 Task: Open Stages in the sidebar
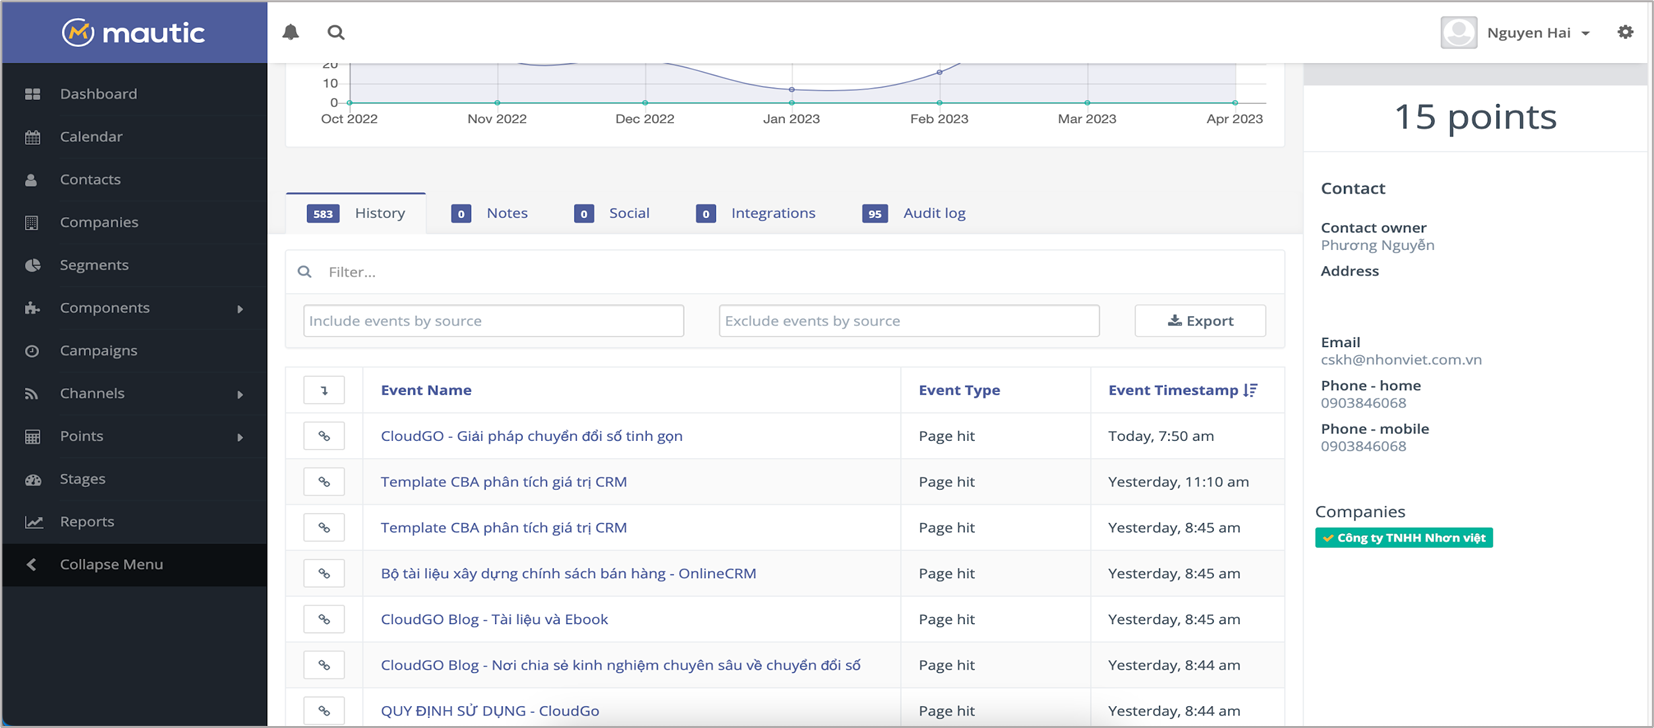click(x=82, y=479)
